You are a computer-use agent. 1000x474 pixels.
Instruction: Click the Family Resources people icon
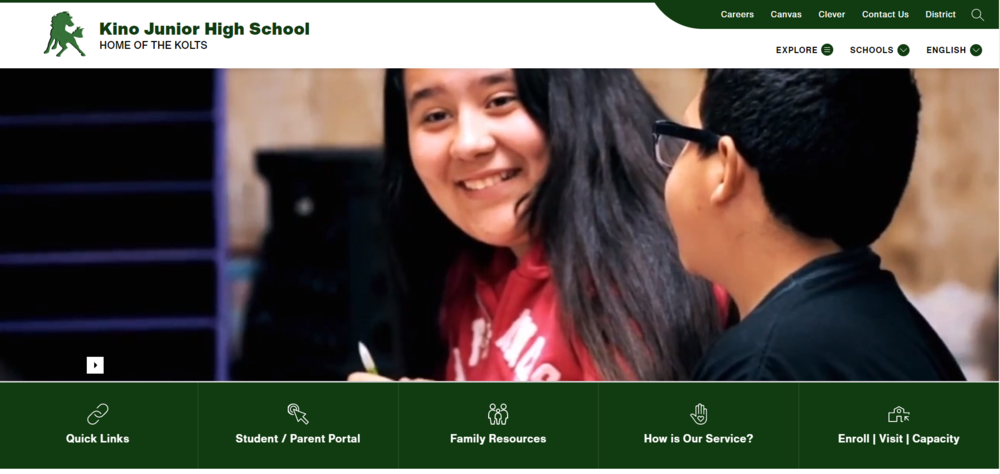coord(498,414)
